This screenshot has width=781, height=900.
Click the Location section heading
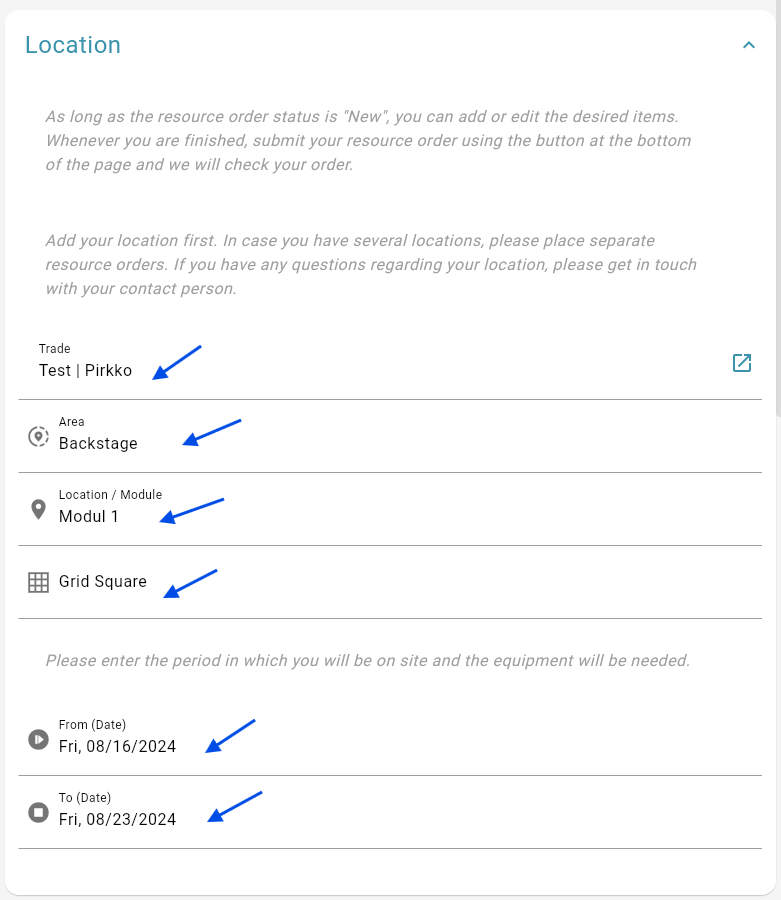73,45
